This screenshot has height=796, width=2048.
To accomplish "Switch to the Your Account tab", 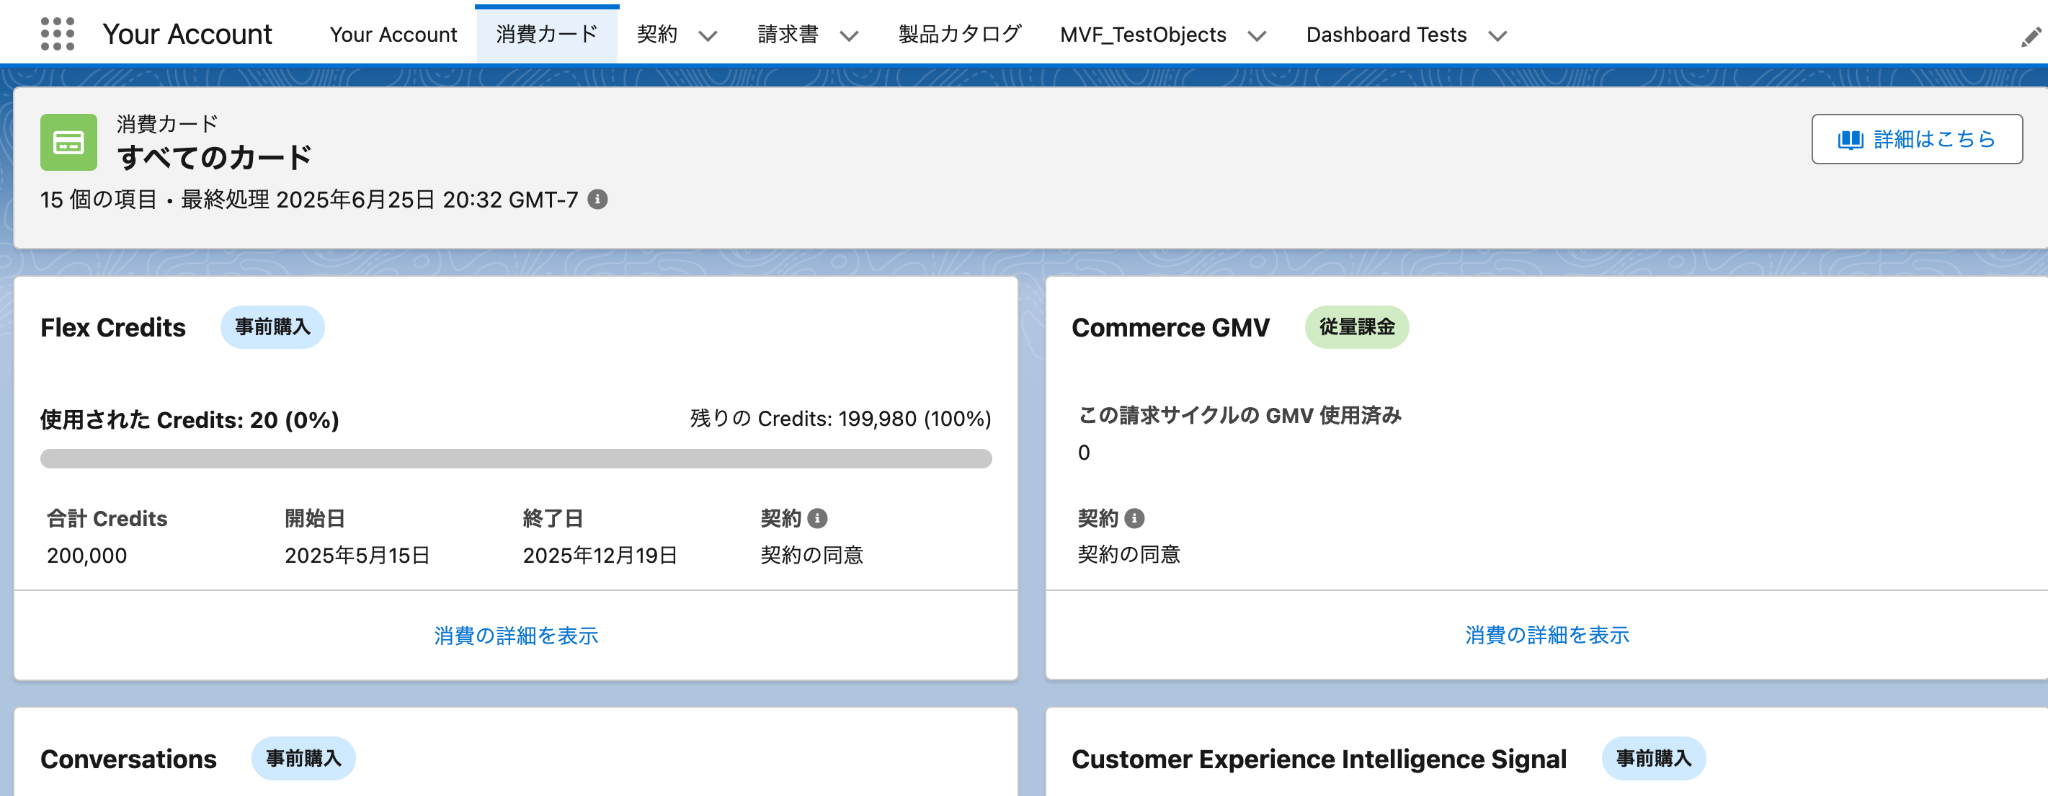I will click(393, 35).
